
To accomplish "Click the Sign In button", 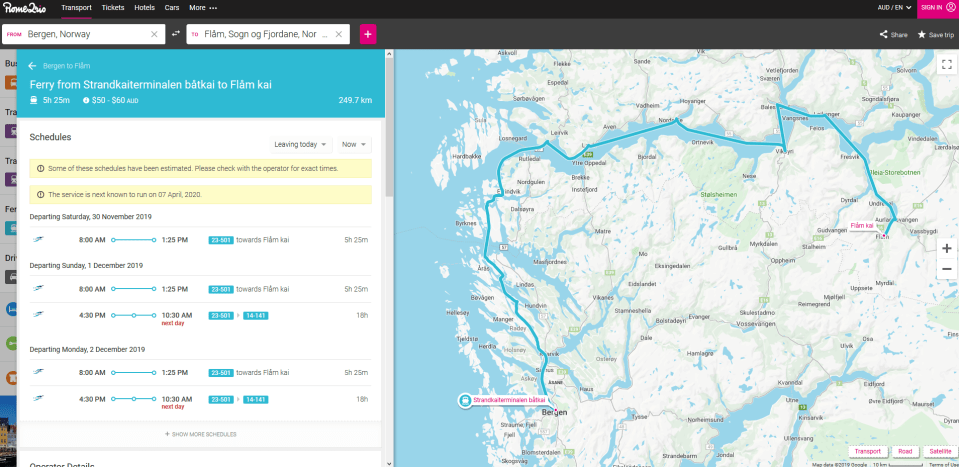I will pos(937,8).
